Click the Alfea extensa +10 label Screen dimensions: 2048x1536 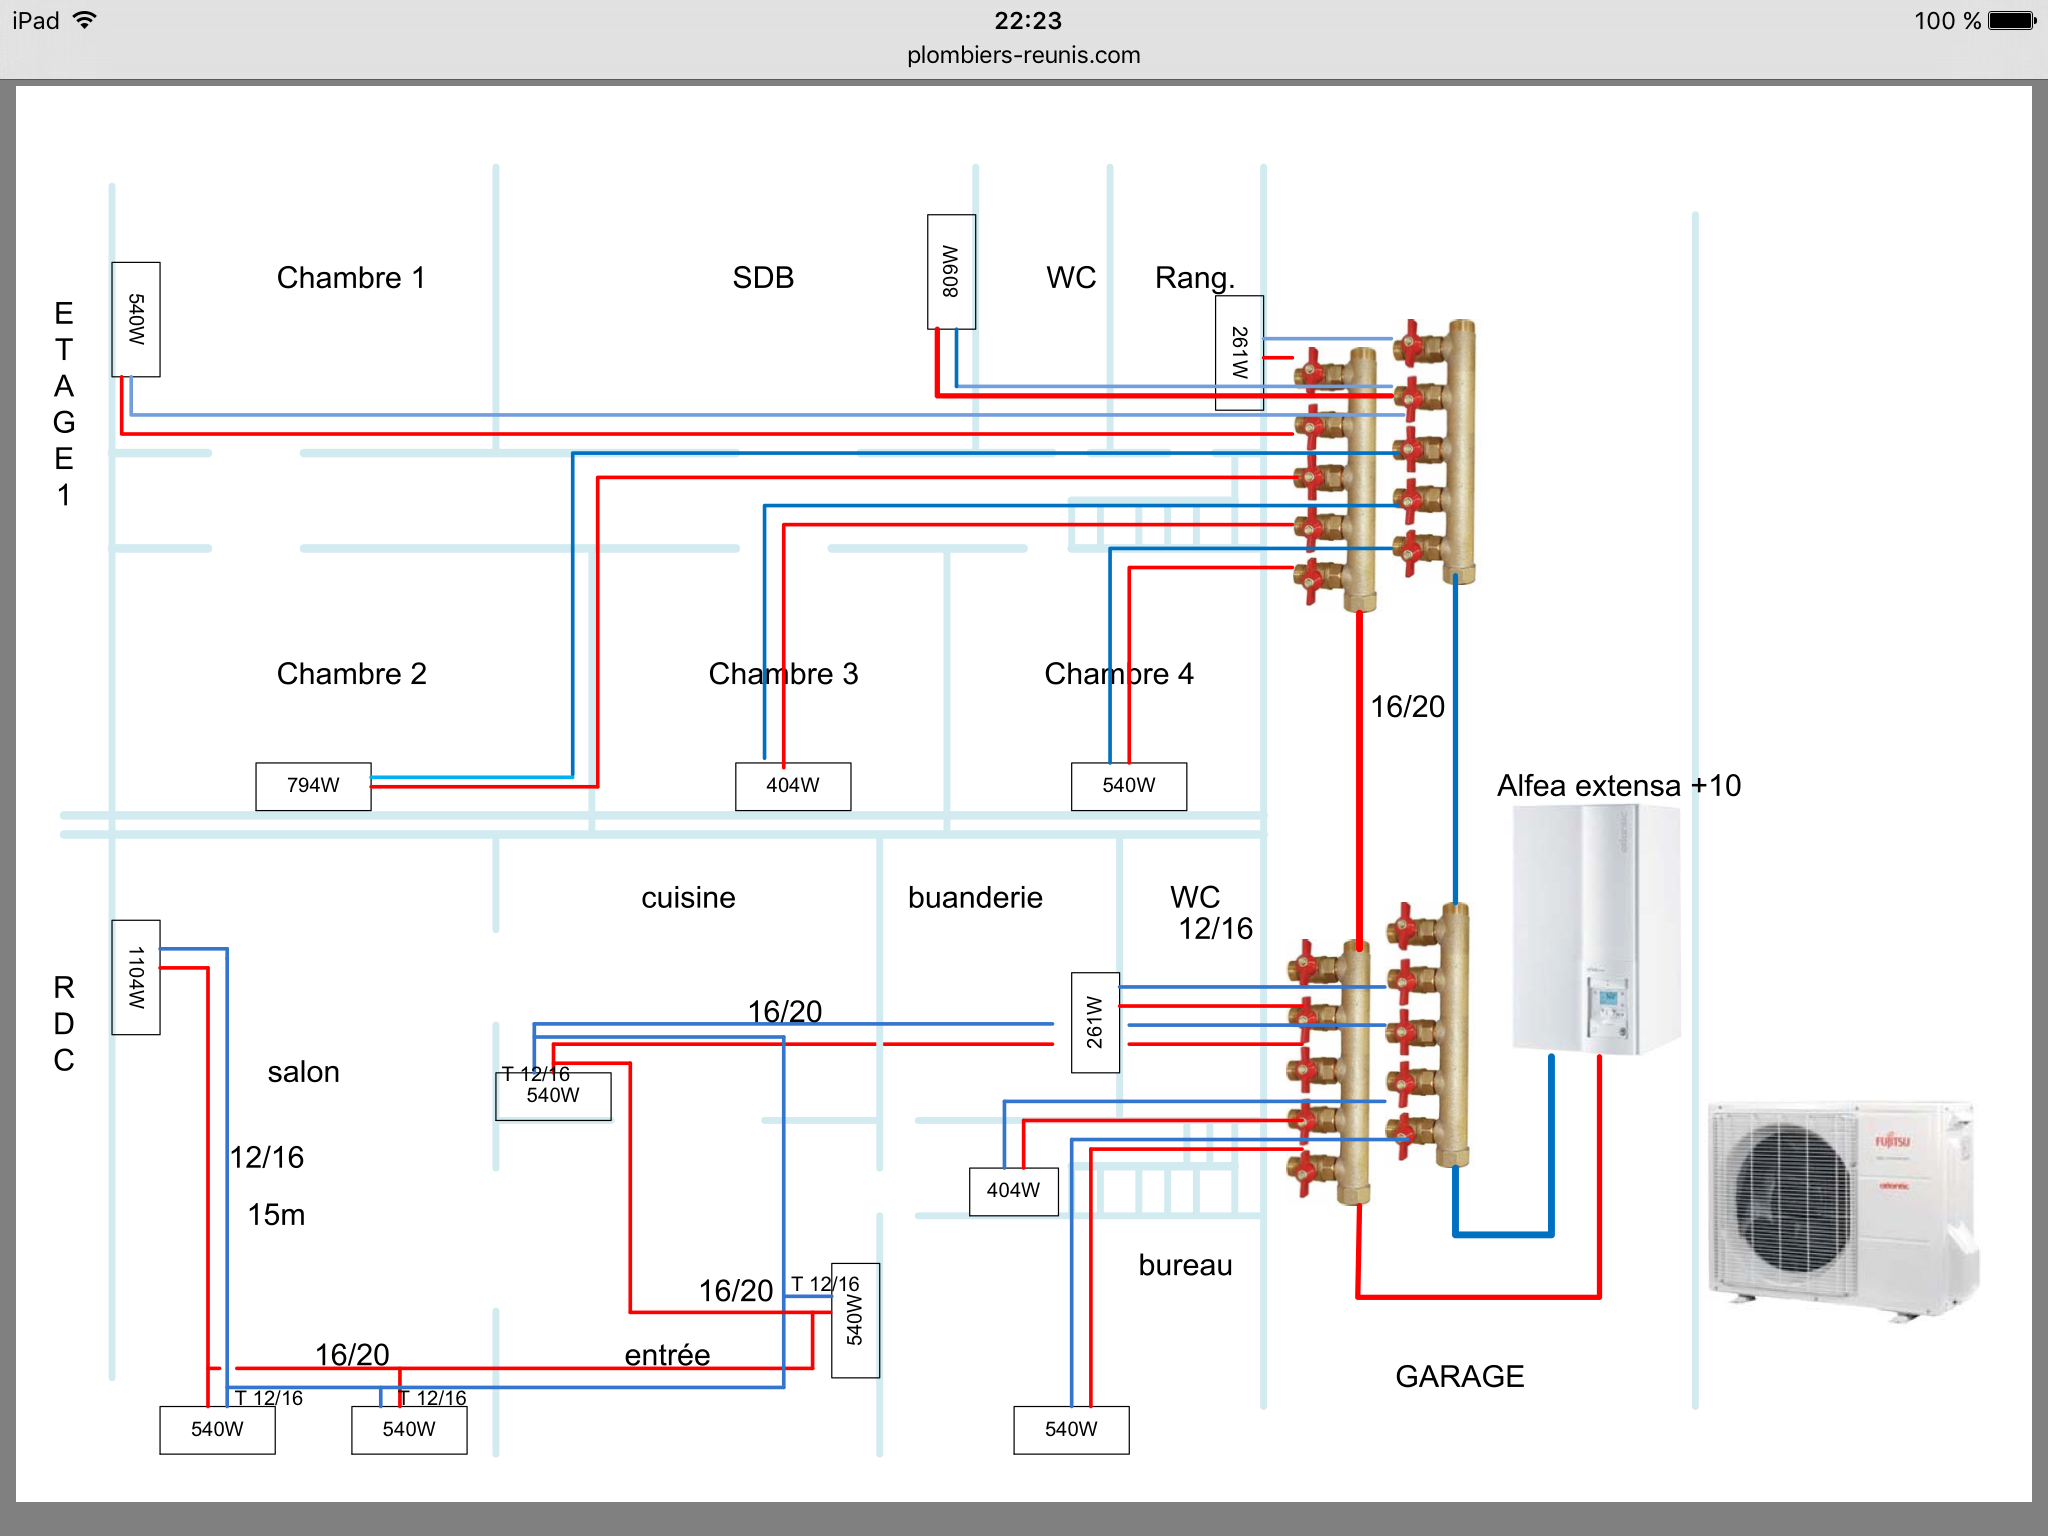point(1618,786)
